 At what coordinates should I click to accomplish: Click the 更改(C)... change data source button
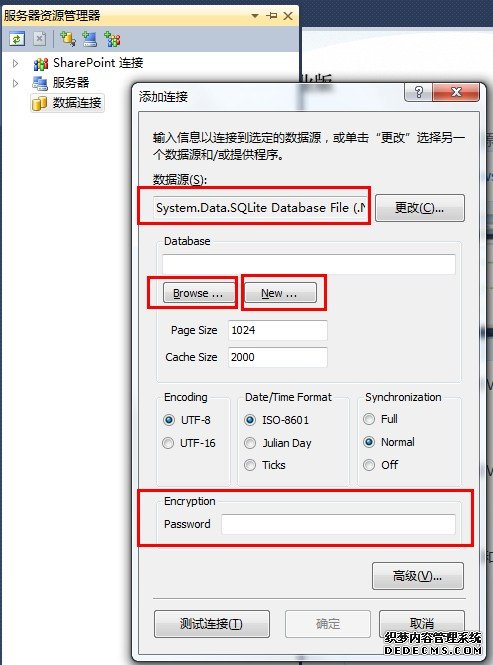click(420, 208)
